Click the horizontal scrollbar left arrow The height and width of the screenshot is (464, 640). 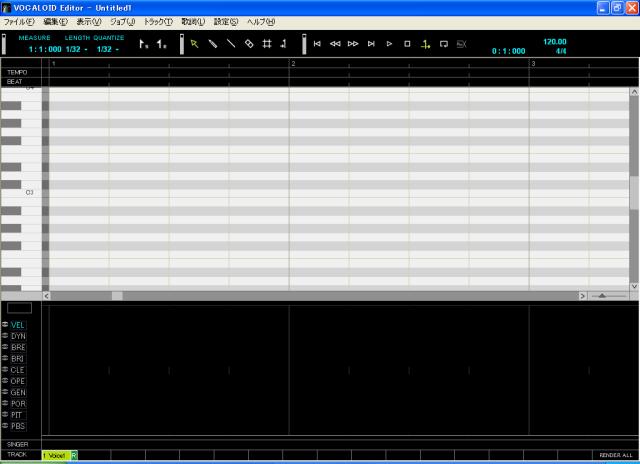click(46, 296)
